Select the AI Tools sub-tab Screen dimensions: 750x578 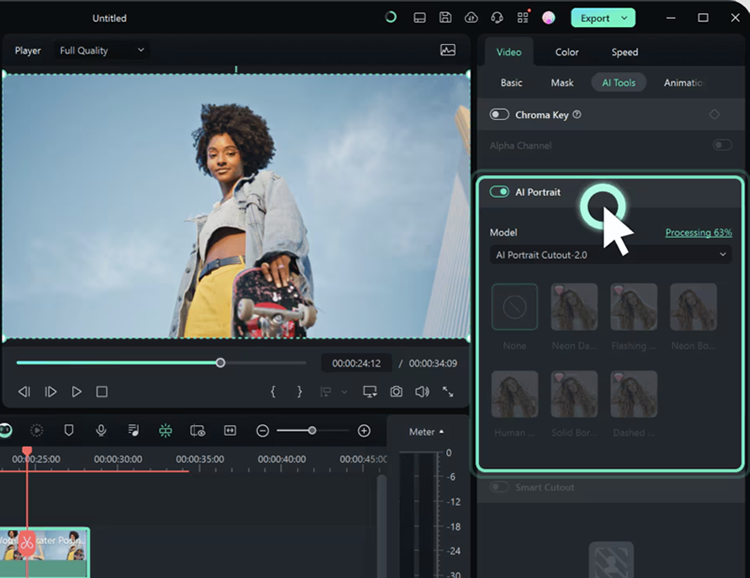pyautogui.click(x=618, y=82)
